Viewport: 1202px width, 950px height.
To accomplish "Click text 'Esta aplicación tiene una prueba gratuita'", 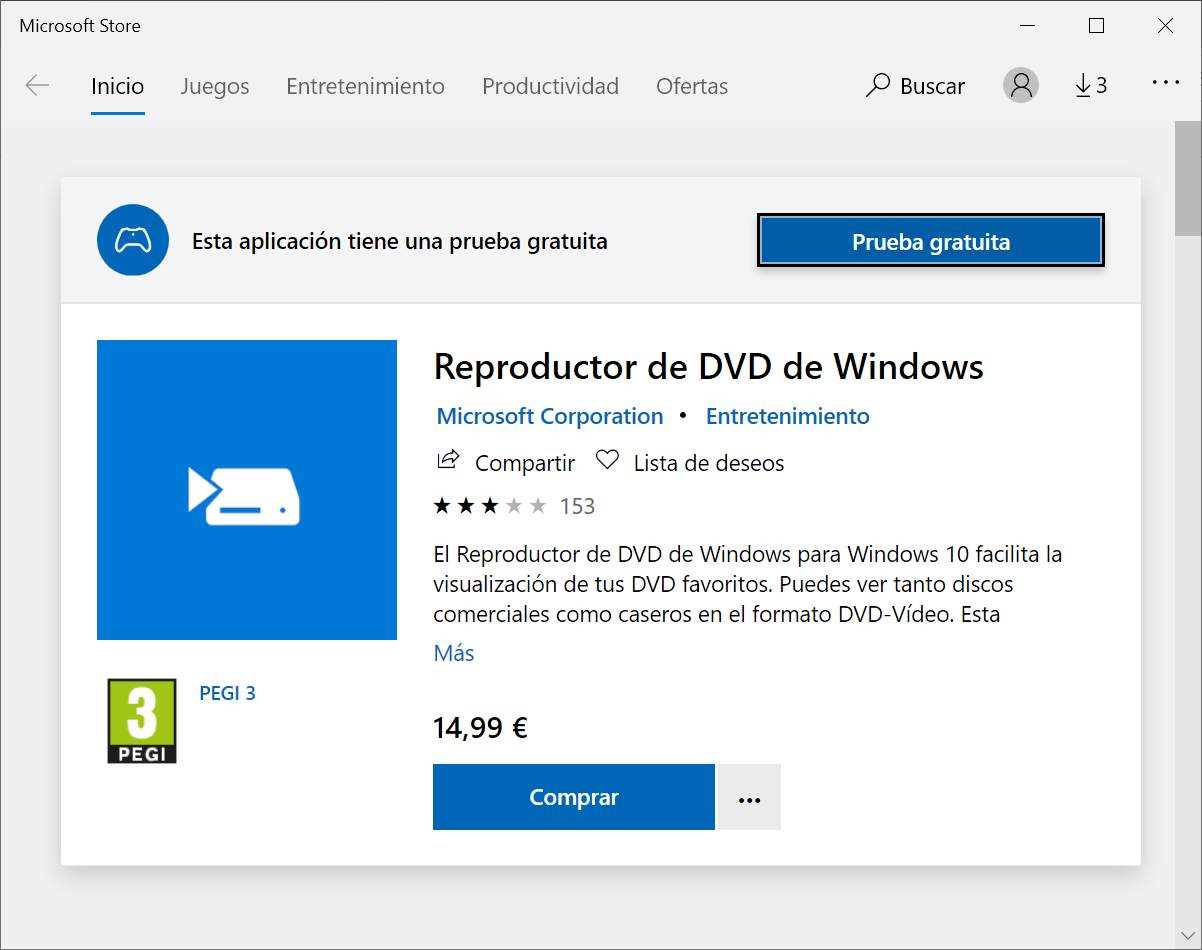I will tap(400, 241).
